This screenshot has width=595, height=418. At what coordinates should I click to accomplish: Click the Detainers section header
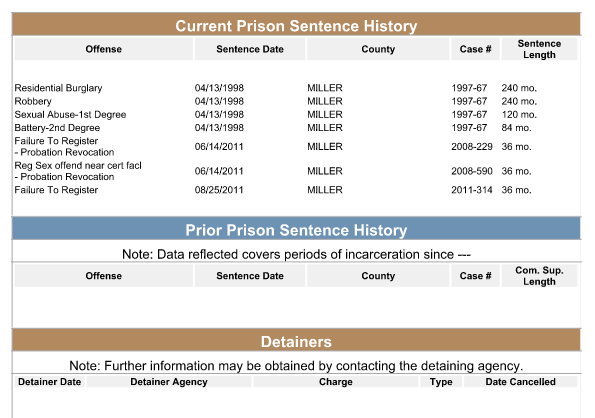(296, 341)
